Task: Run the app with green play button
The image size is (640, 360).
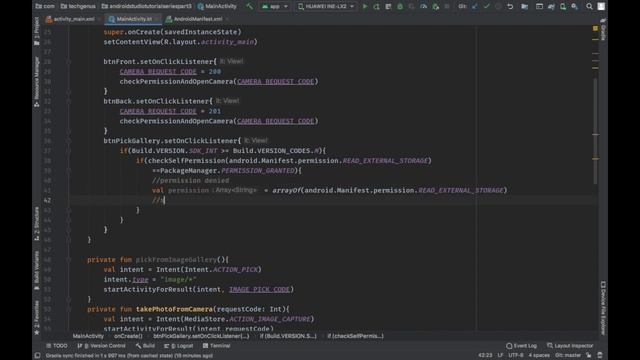Action: click(x=365, y=7)
